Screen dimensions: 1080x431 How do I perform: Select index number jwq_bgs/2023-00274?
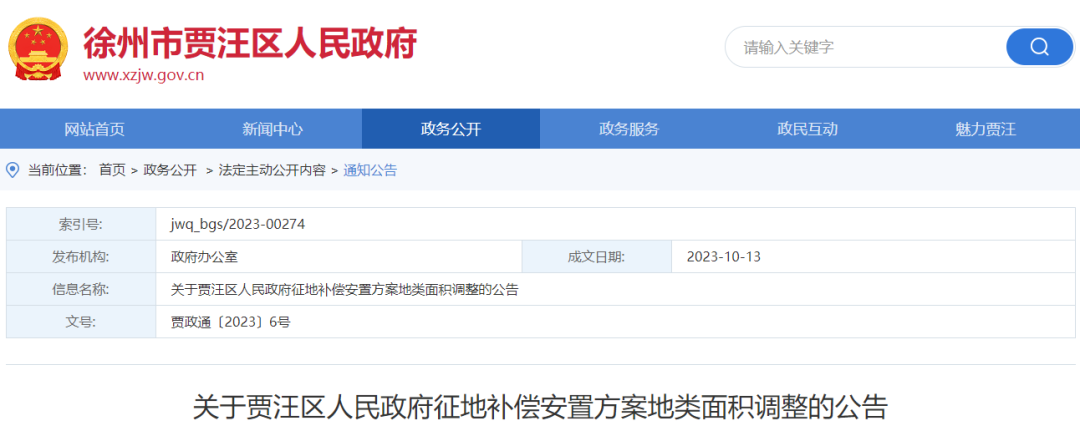(x=238, y=224)
